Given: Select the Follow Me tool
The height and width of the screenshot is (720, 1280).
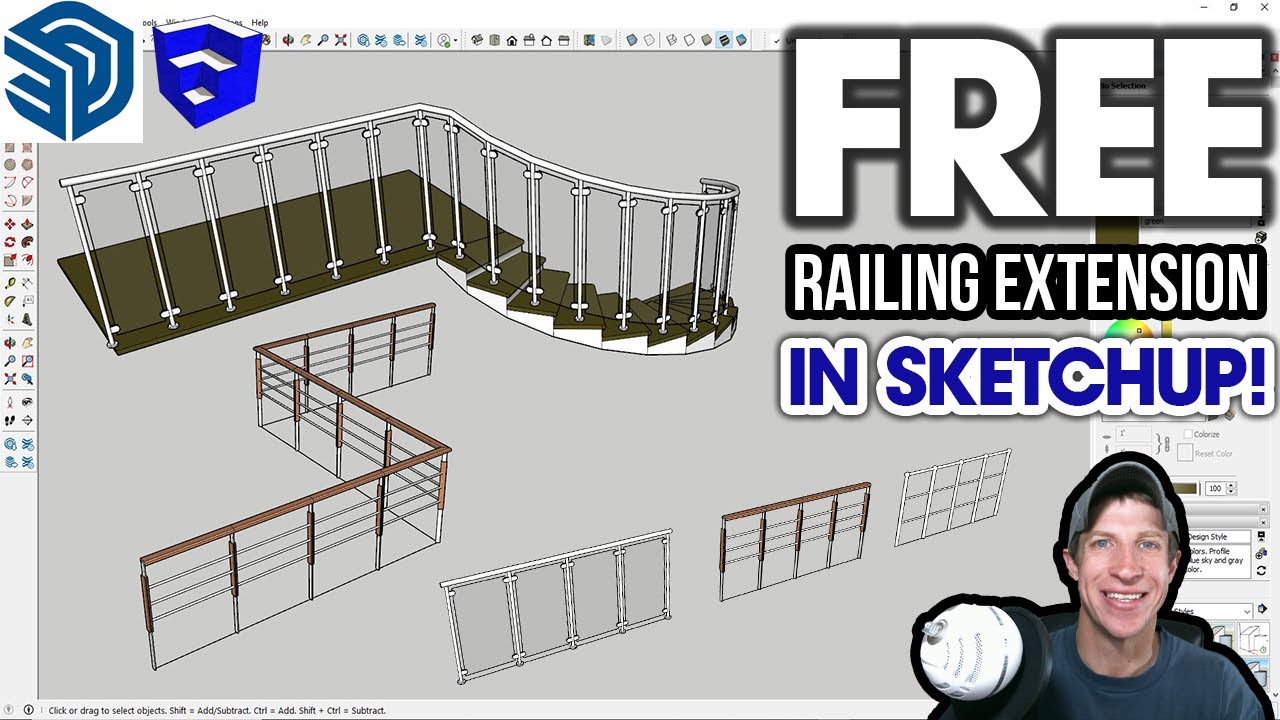Looking at the screenshot, I should click(x=28, y=241).
